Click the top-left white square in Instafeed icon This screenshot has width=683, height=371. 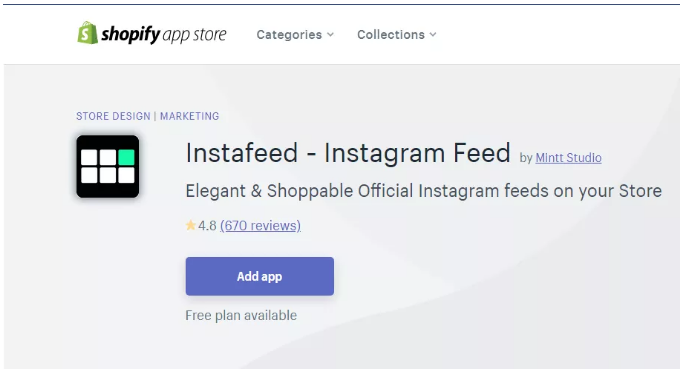pyautogui.click(x=89, y=157)
